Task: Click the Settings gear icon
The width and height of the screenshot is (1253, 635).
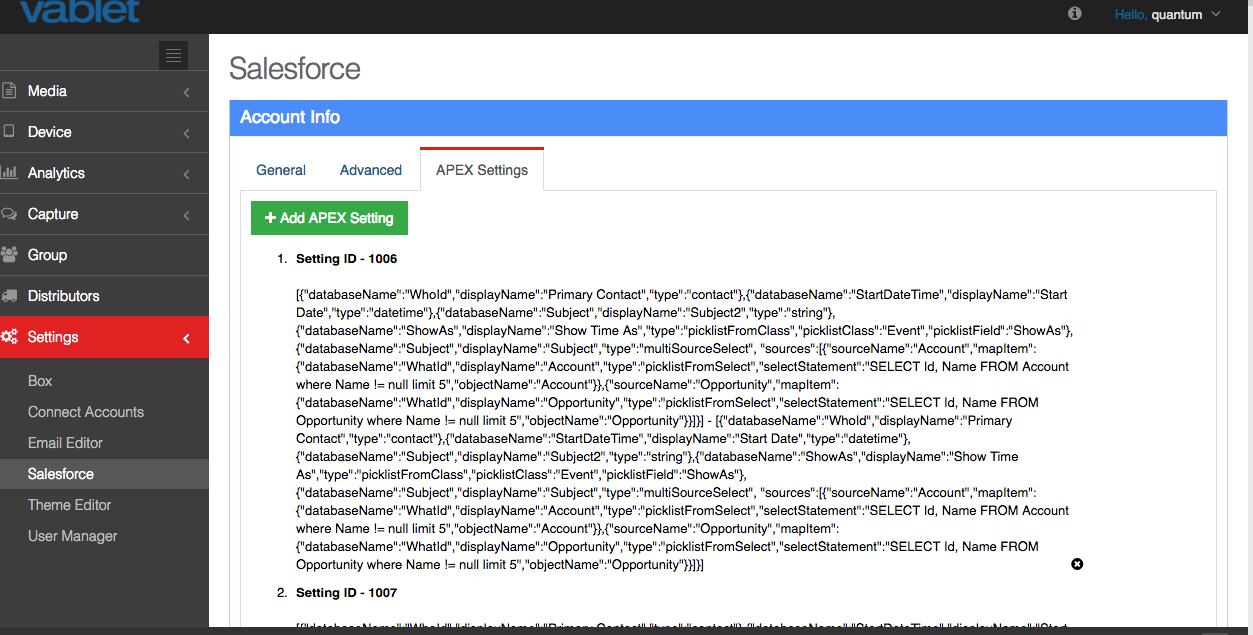Action: [x=12, y=337]
